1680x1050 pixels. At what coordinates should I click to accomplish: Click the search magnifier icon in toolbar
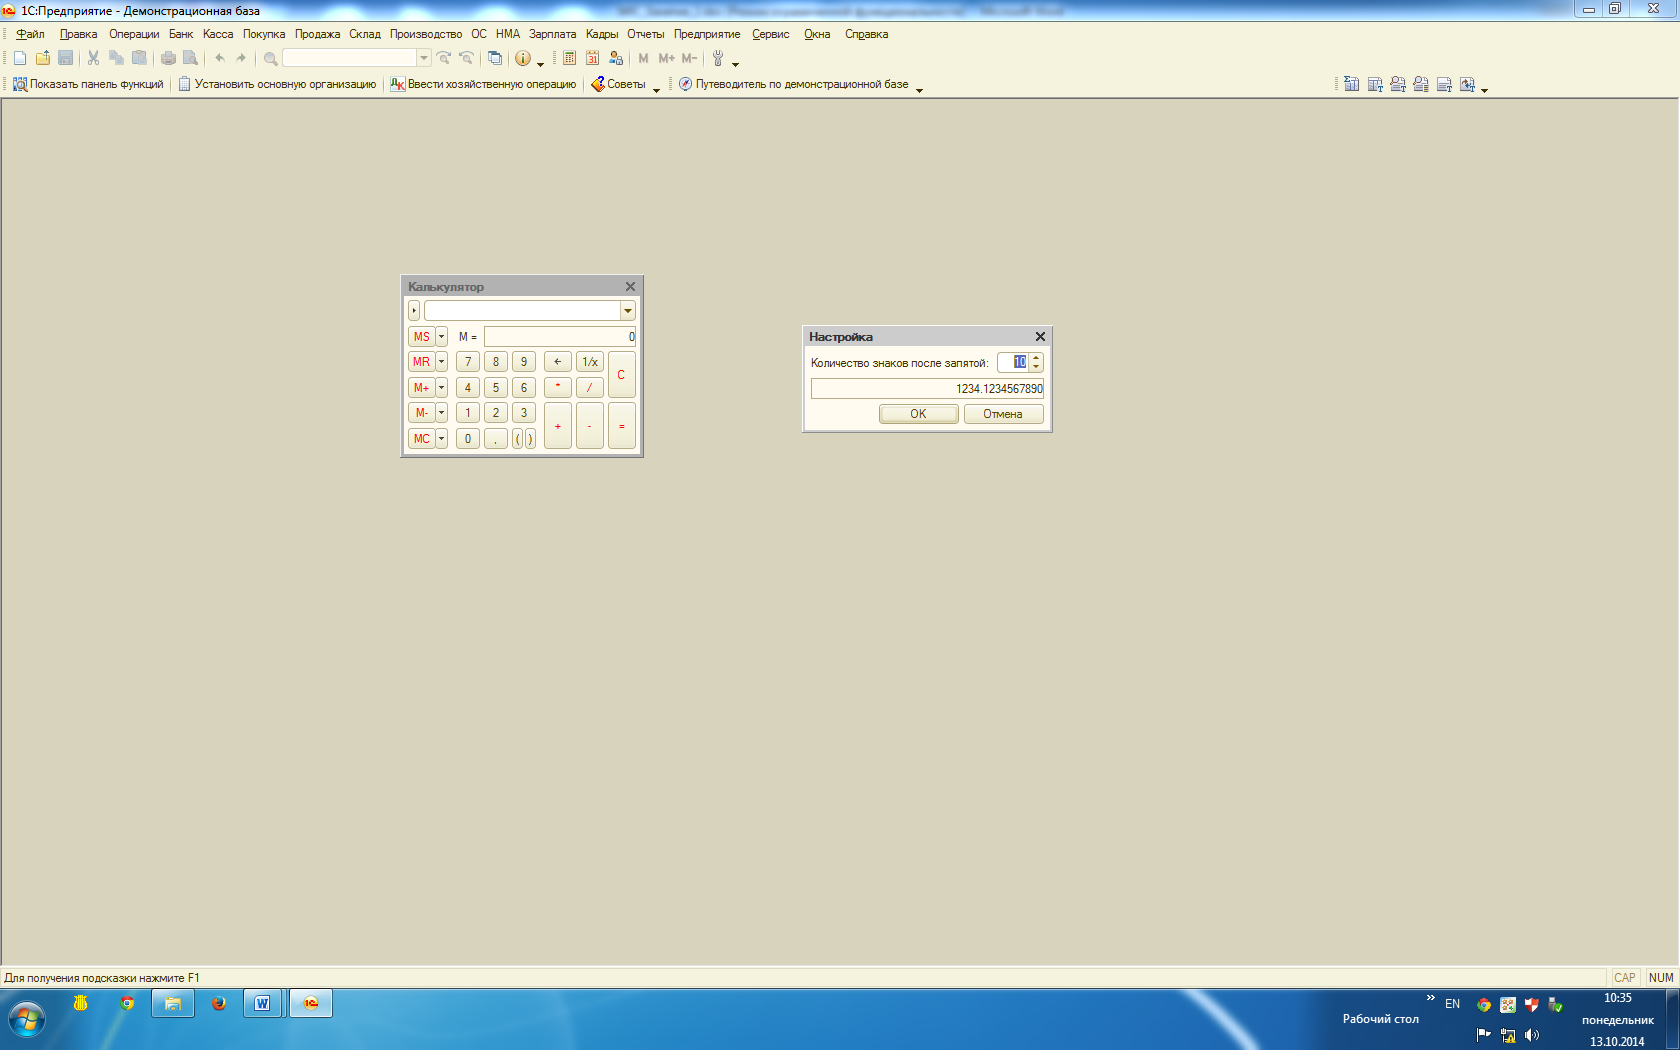point(270,58)
